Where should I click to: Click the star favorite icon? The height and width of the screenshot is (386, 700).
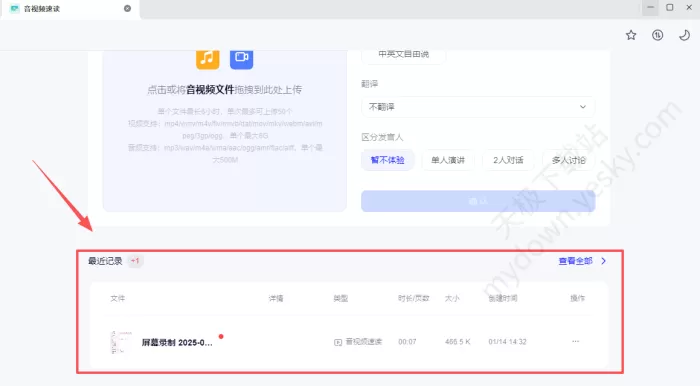pos(631,35)
